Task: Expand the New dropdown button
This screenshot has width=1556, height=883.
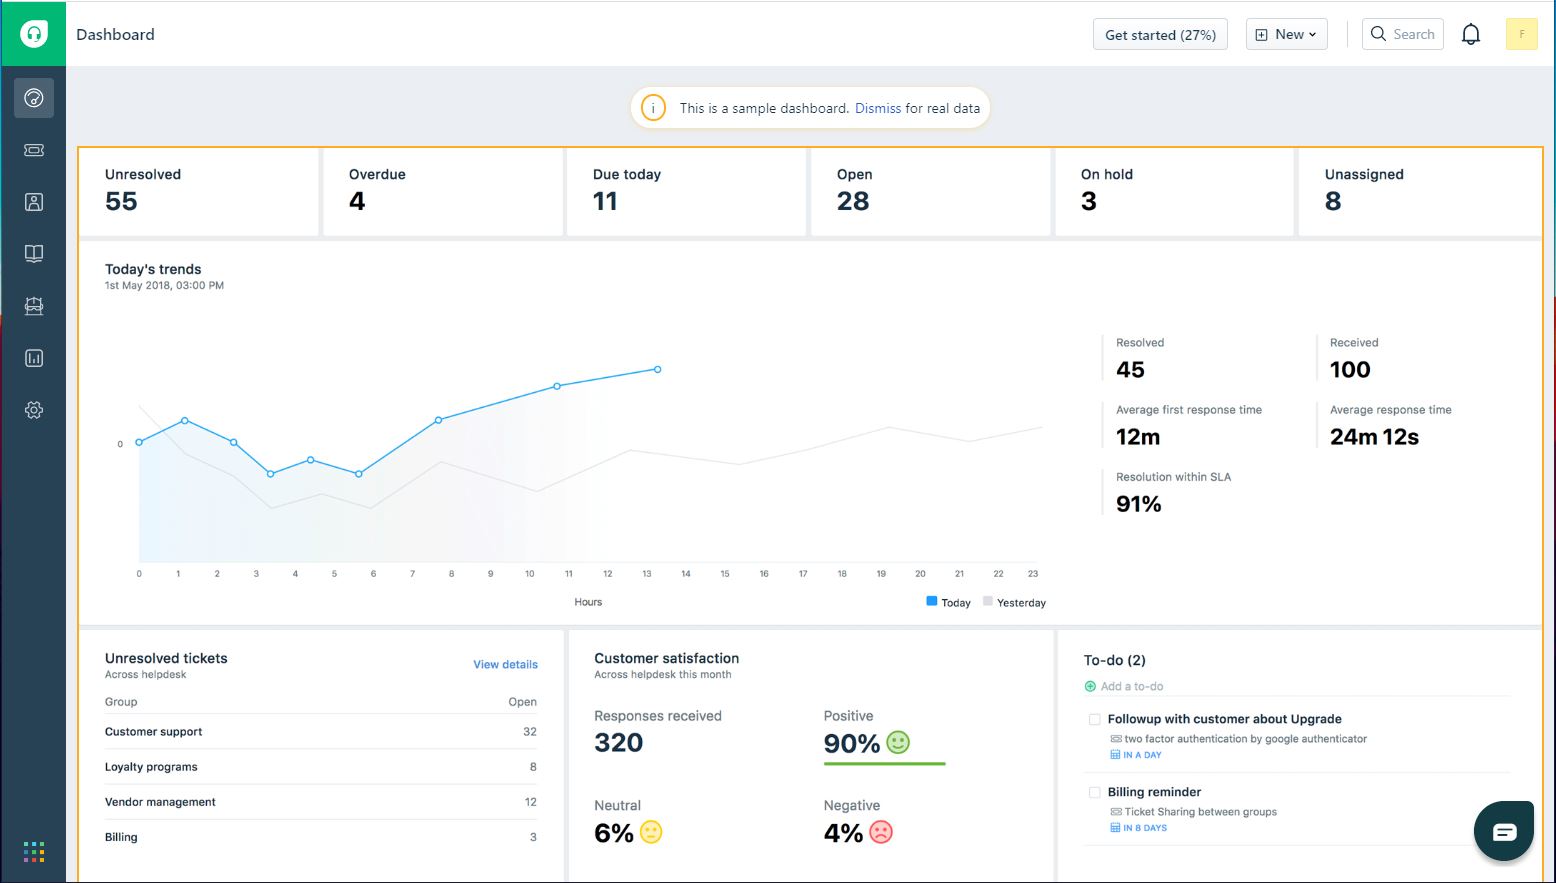Action: pyautogui.click(x=1286, y=34)
